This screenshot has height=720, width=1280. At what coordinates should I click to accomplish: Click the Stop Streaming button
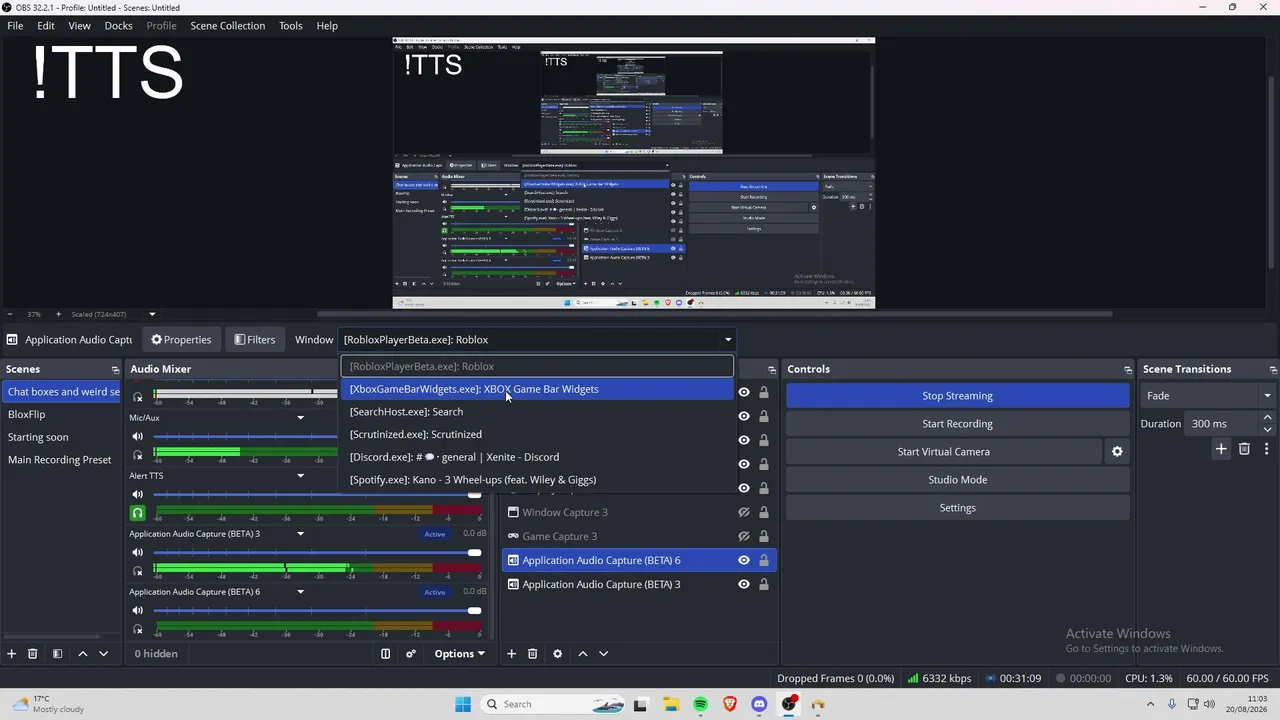957,396
